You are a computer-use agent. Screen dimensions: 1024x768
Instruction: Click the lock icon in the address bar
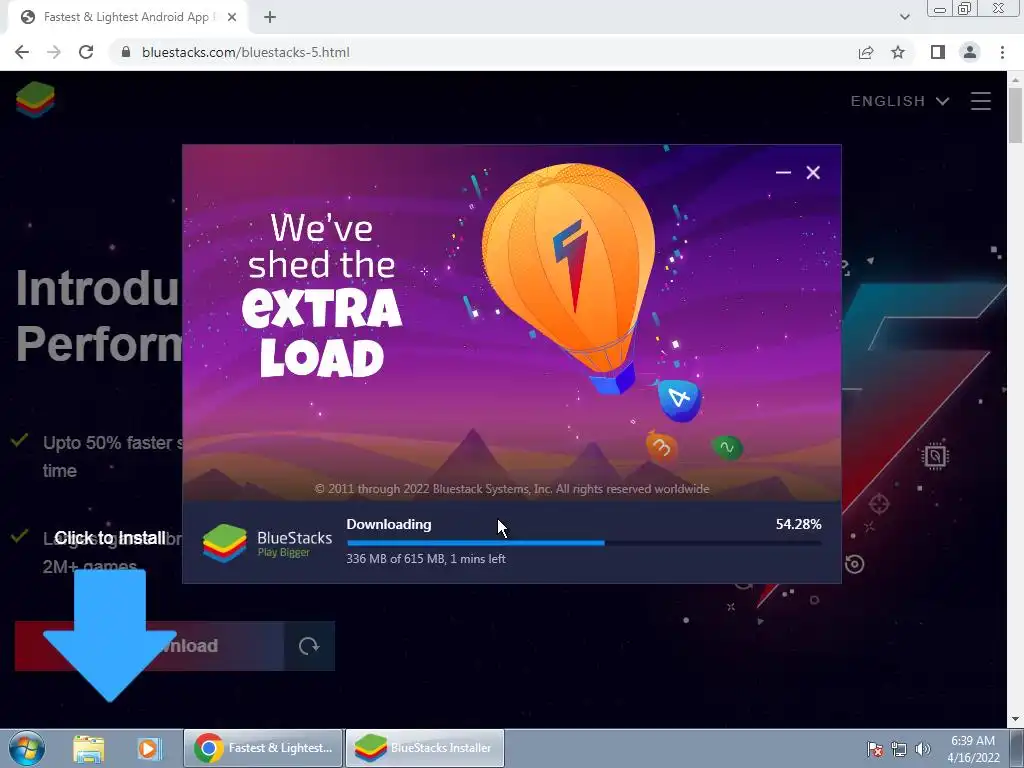tap(126, 52)
